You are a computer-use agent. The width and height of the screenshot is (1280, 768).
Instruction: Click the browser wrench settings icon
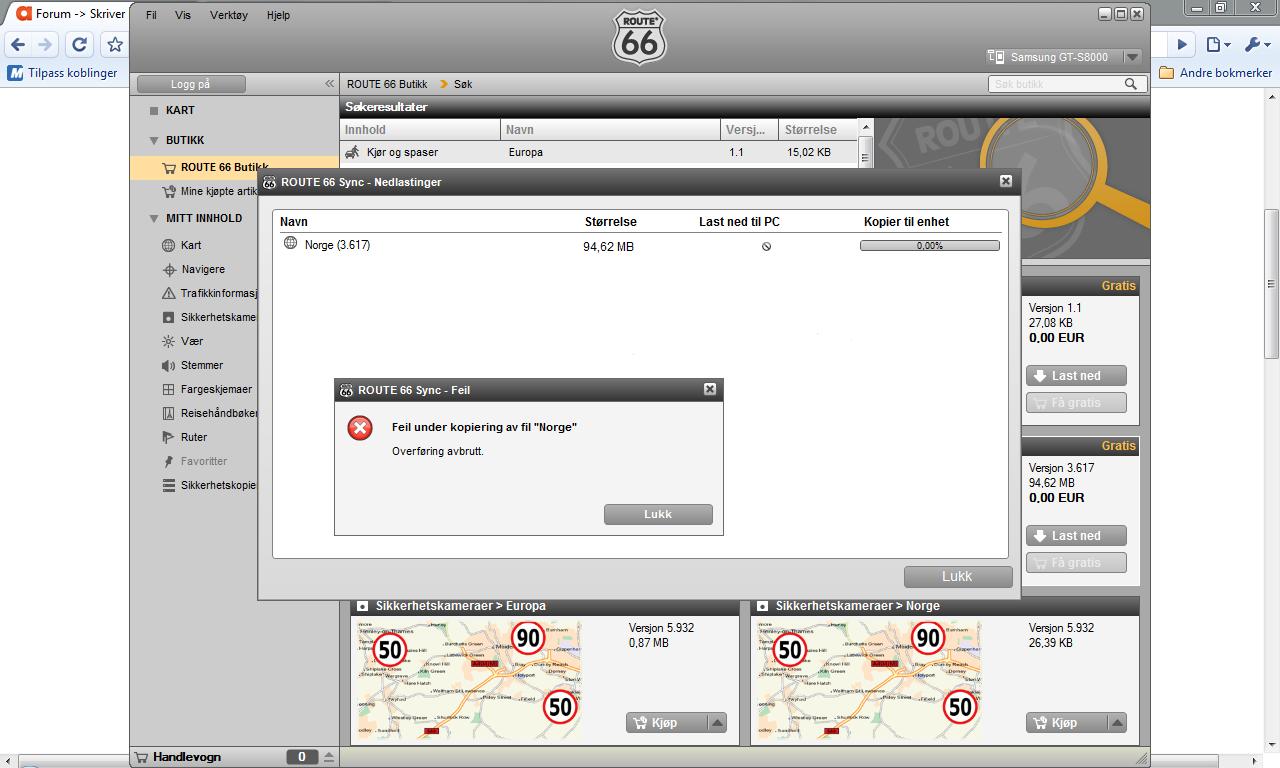click(1255, 44)
